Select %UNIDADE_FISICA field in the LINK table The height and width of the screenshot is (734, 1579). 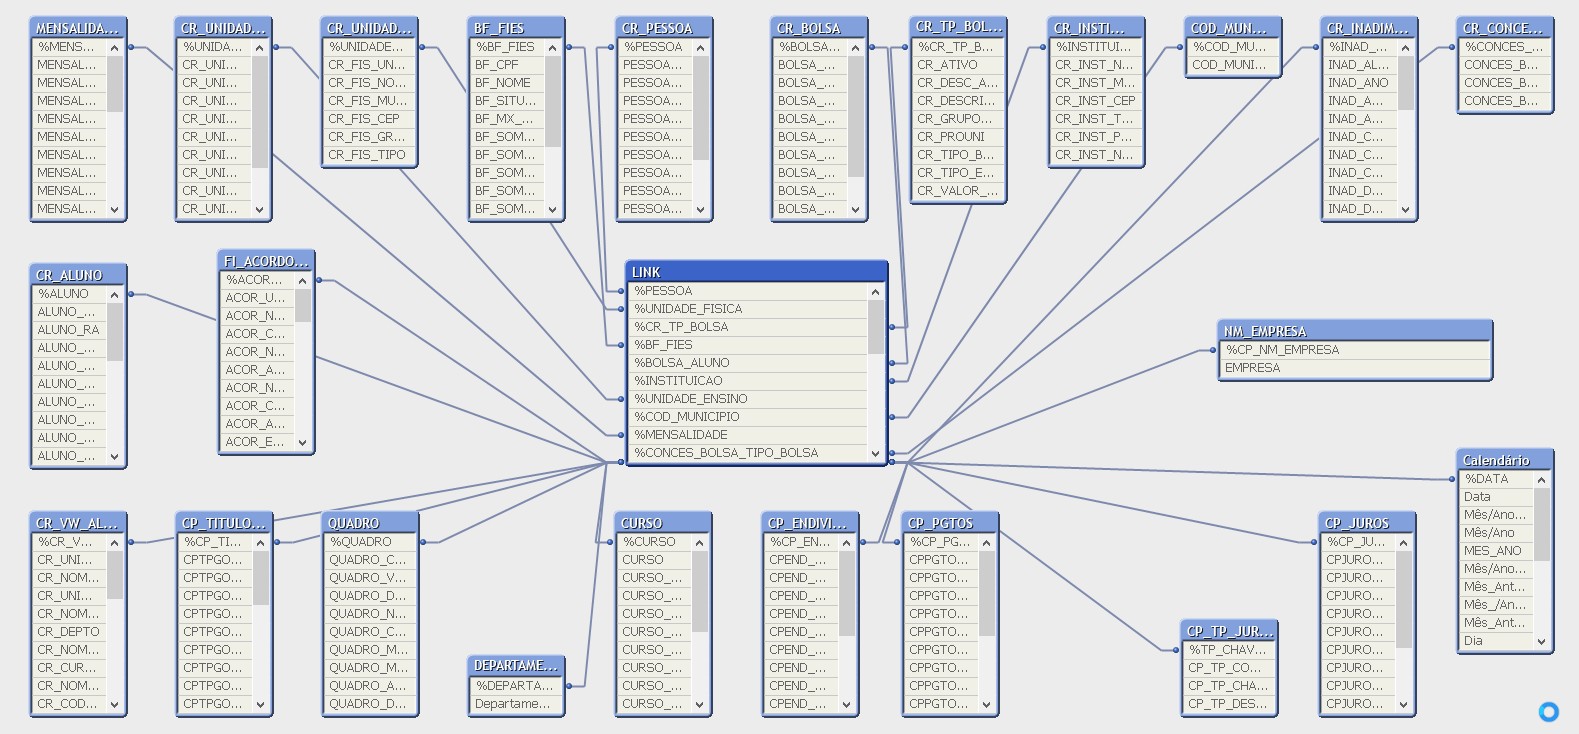click(x=748, y=309)
